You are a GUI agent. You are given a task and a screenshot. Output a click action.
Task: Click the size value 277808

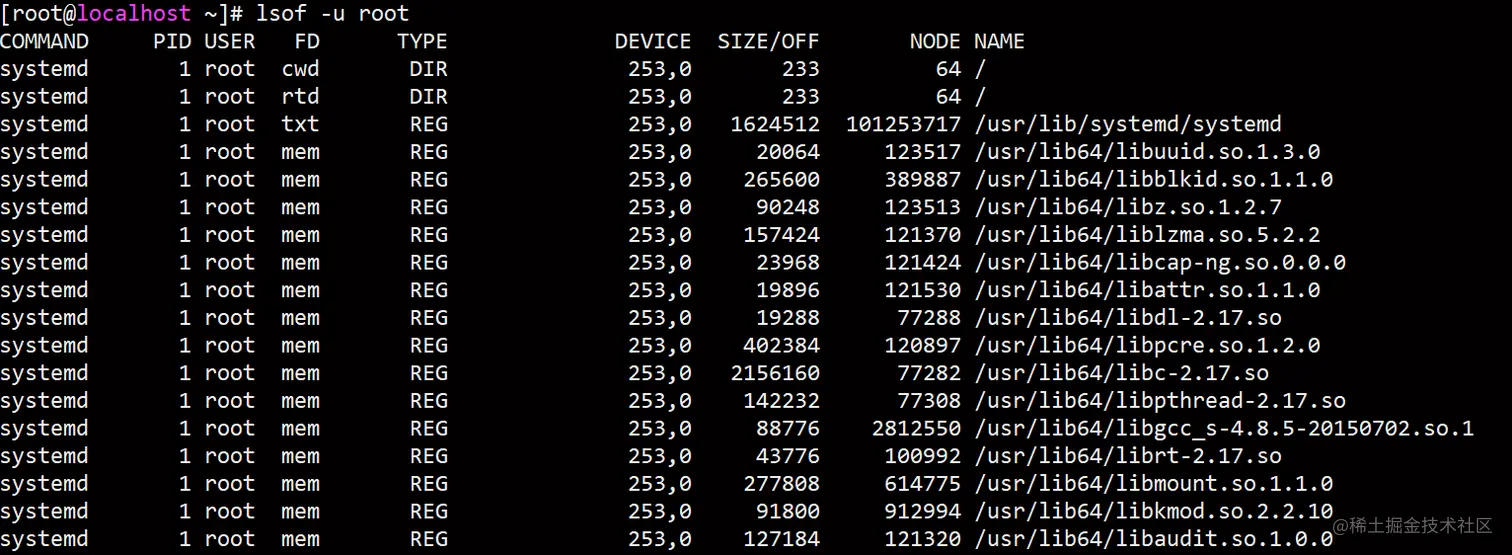[781, 484]
